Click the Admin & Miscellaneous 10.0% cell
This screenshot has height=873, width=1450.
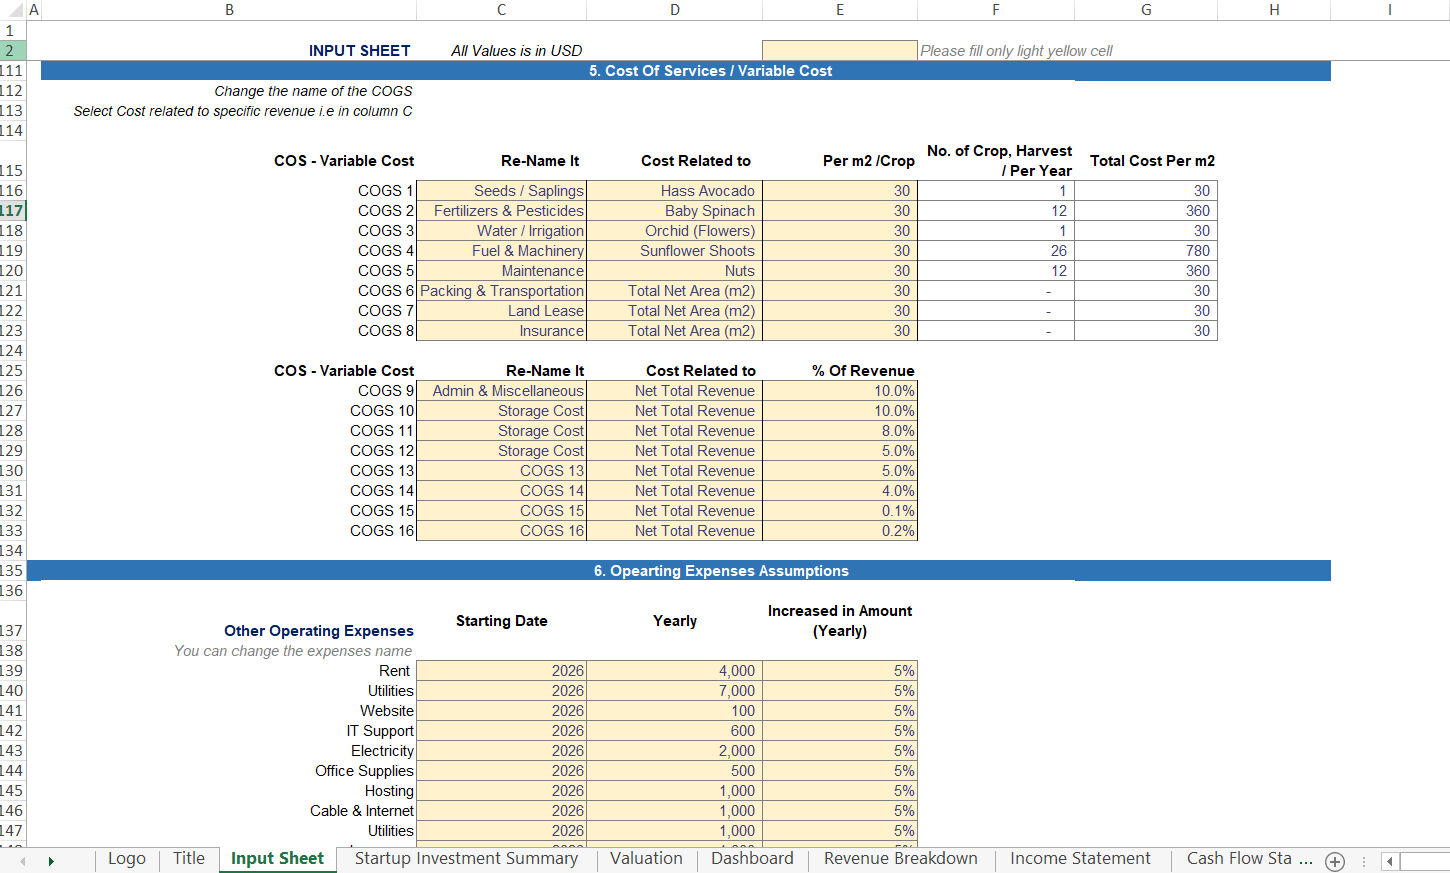click(839, 391)
